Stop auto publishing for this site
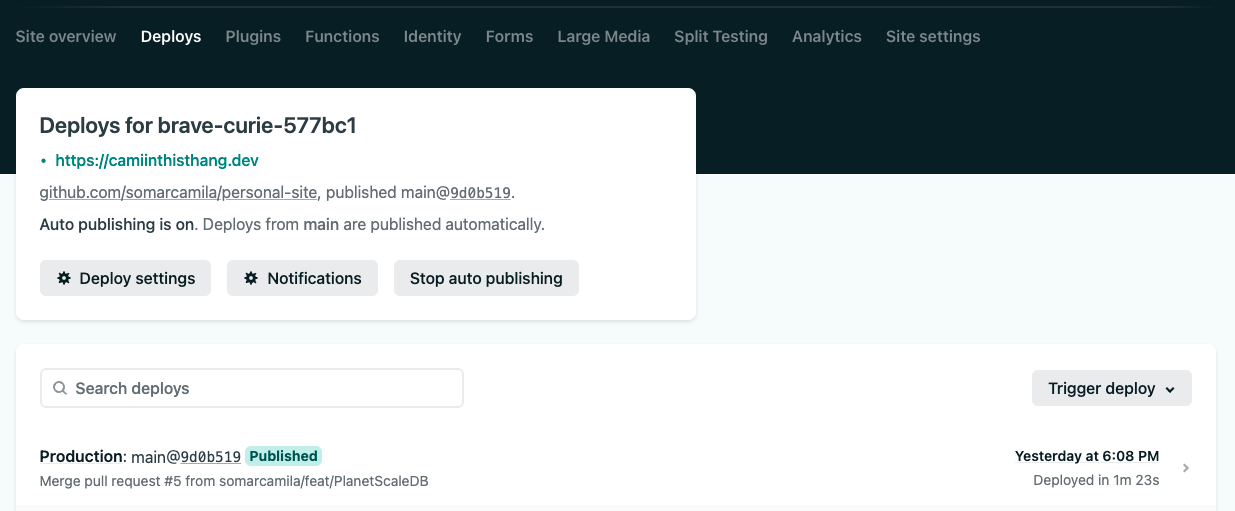 (486, 278)
